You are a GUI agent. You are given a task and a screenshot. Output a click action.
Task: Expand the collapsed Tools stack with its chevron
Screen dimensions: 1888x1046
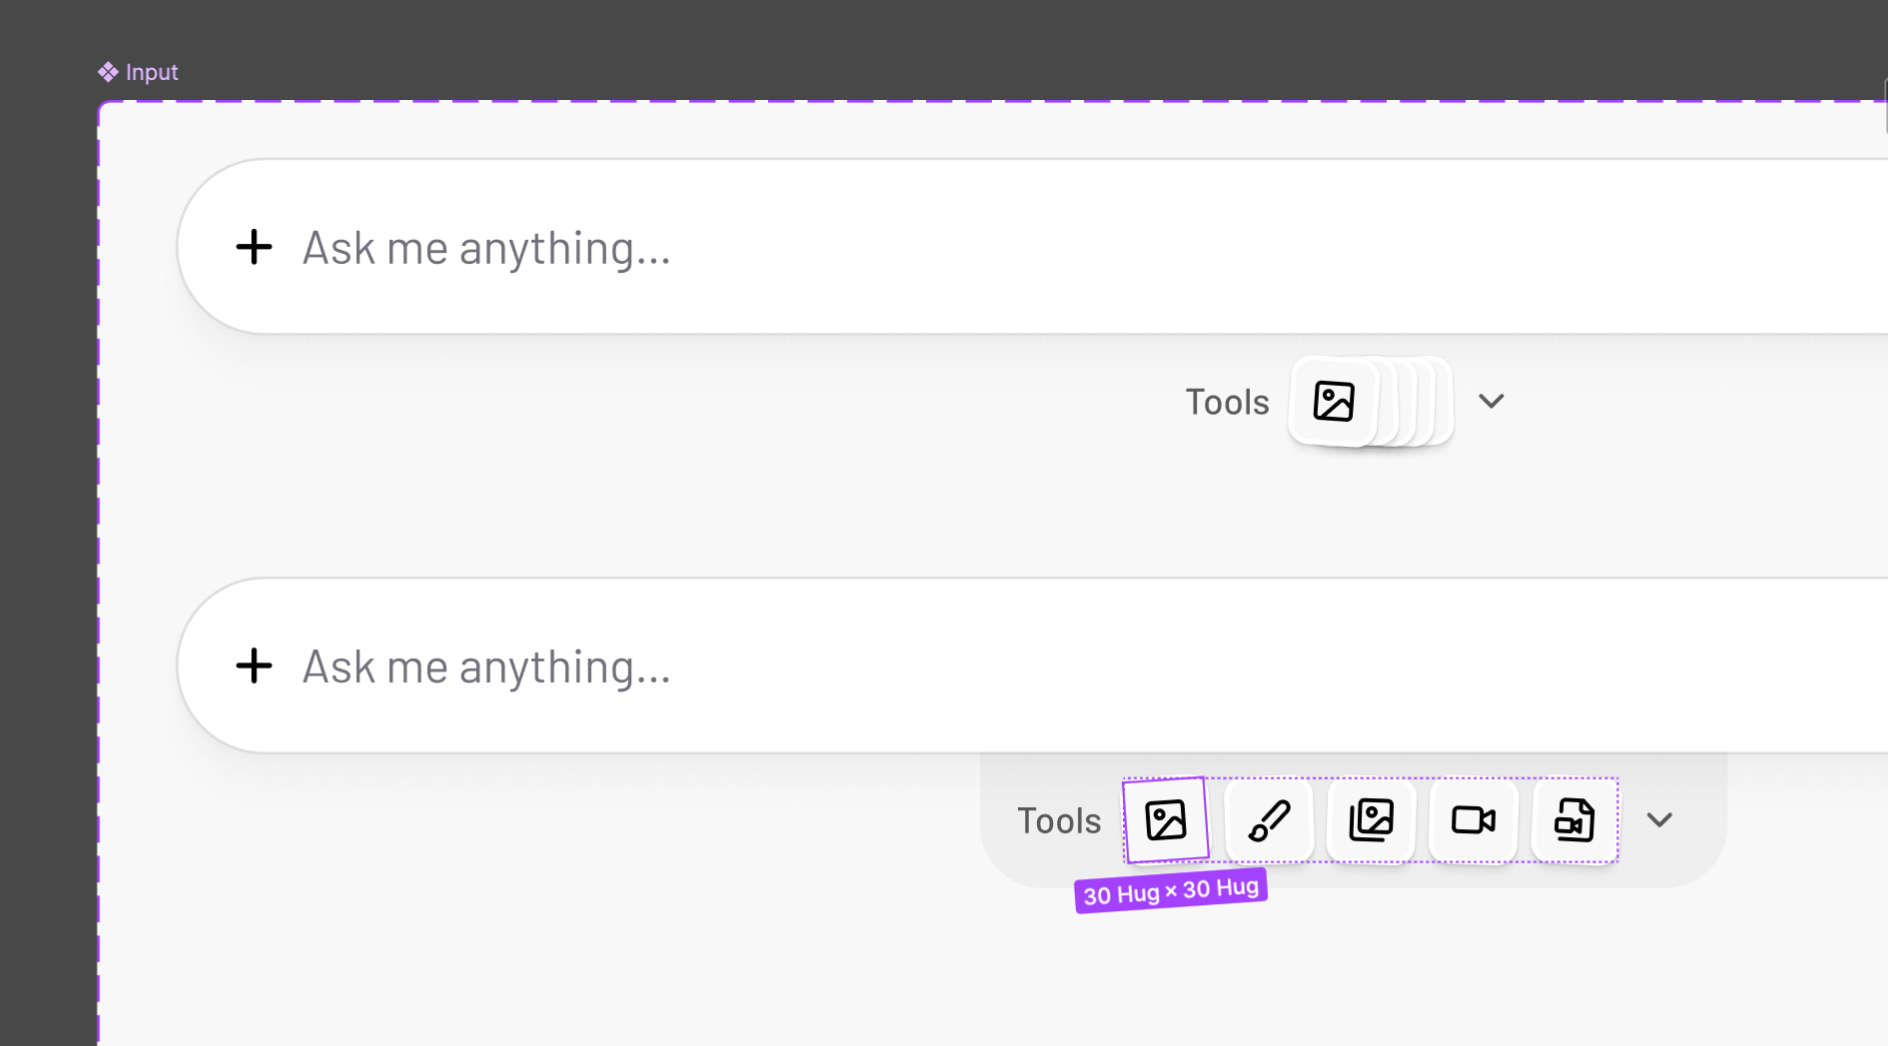point(1491,401)
